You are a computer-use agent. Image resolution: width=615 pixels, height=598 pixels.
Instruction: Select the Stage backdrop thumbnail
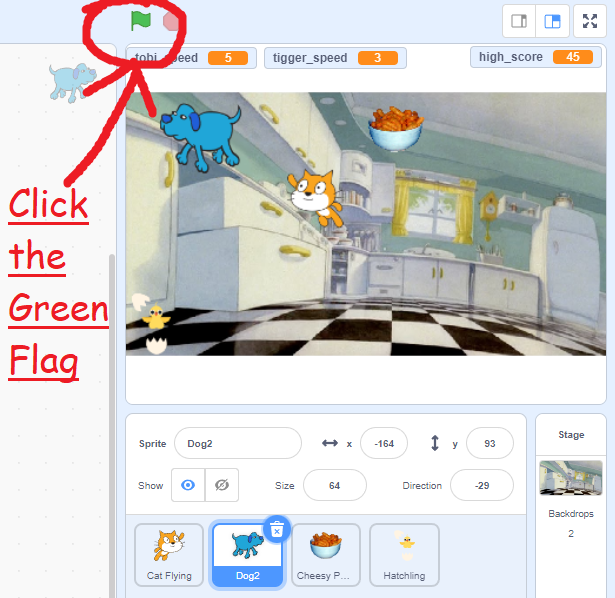tap(570, 478)
